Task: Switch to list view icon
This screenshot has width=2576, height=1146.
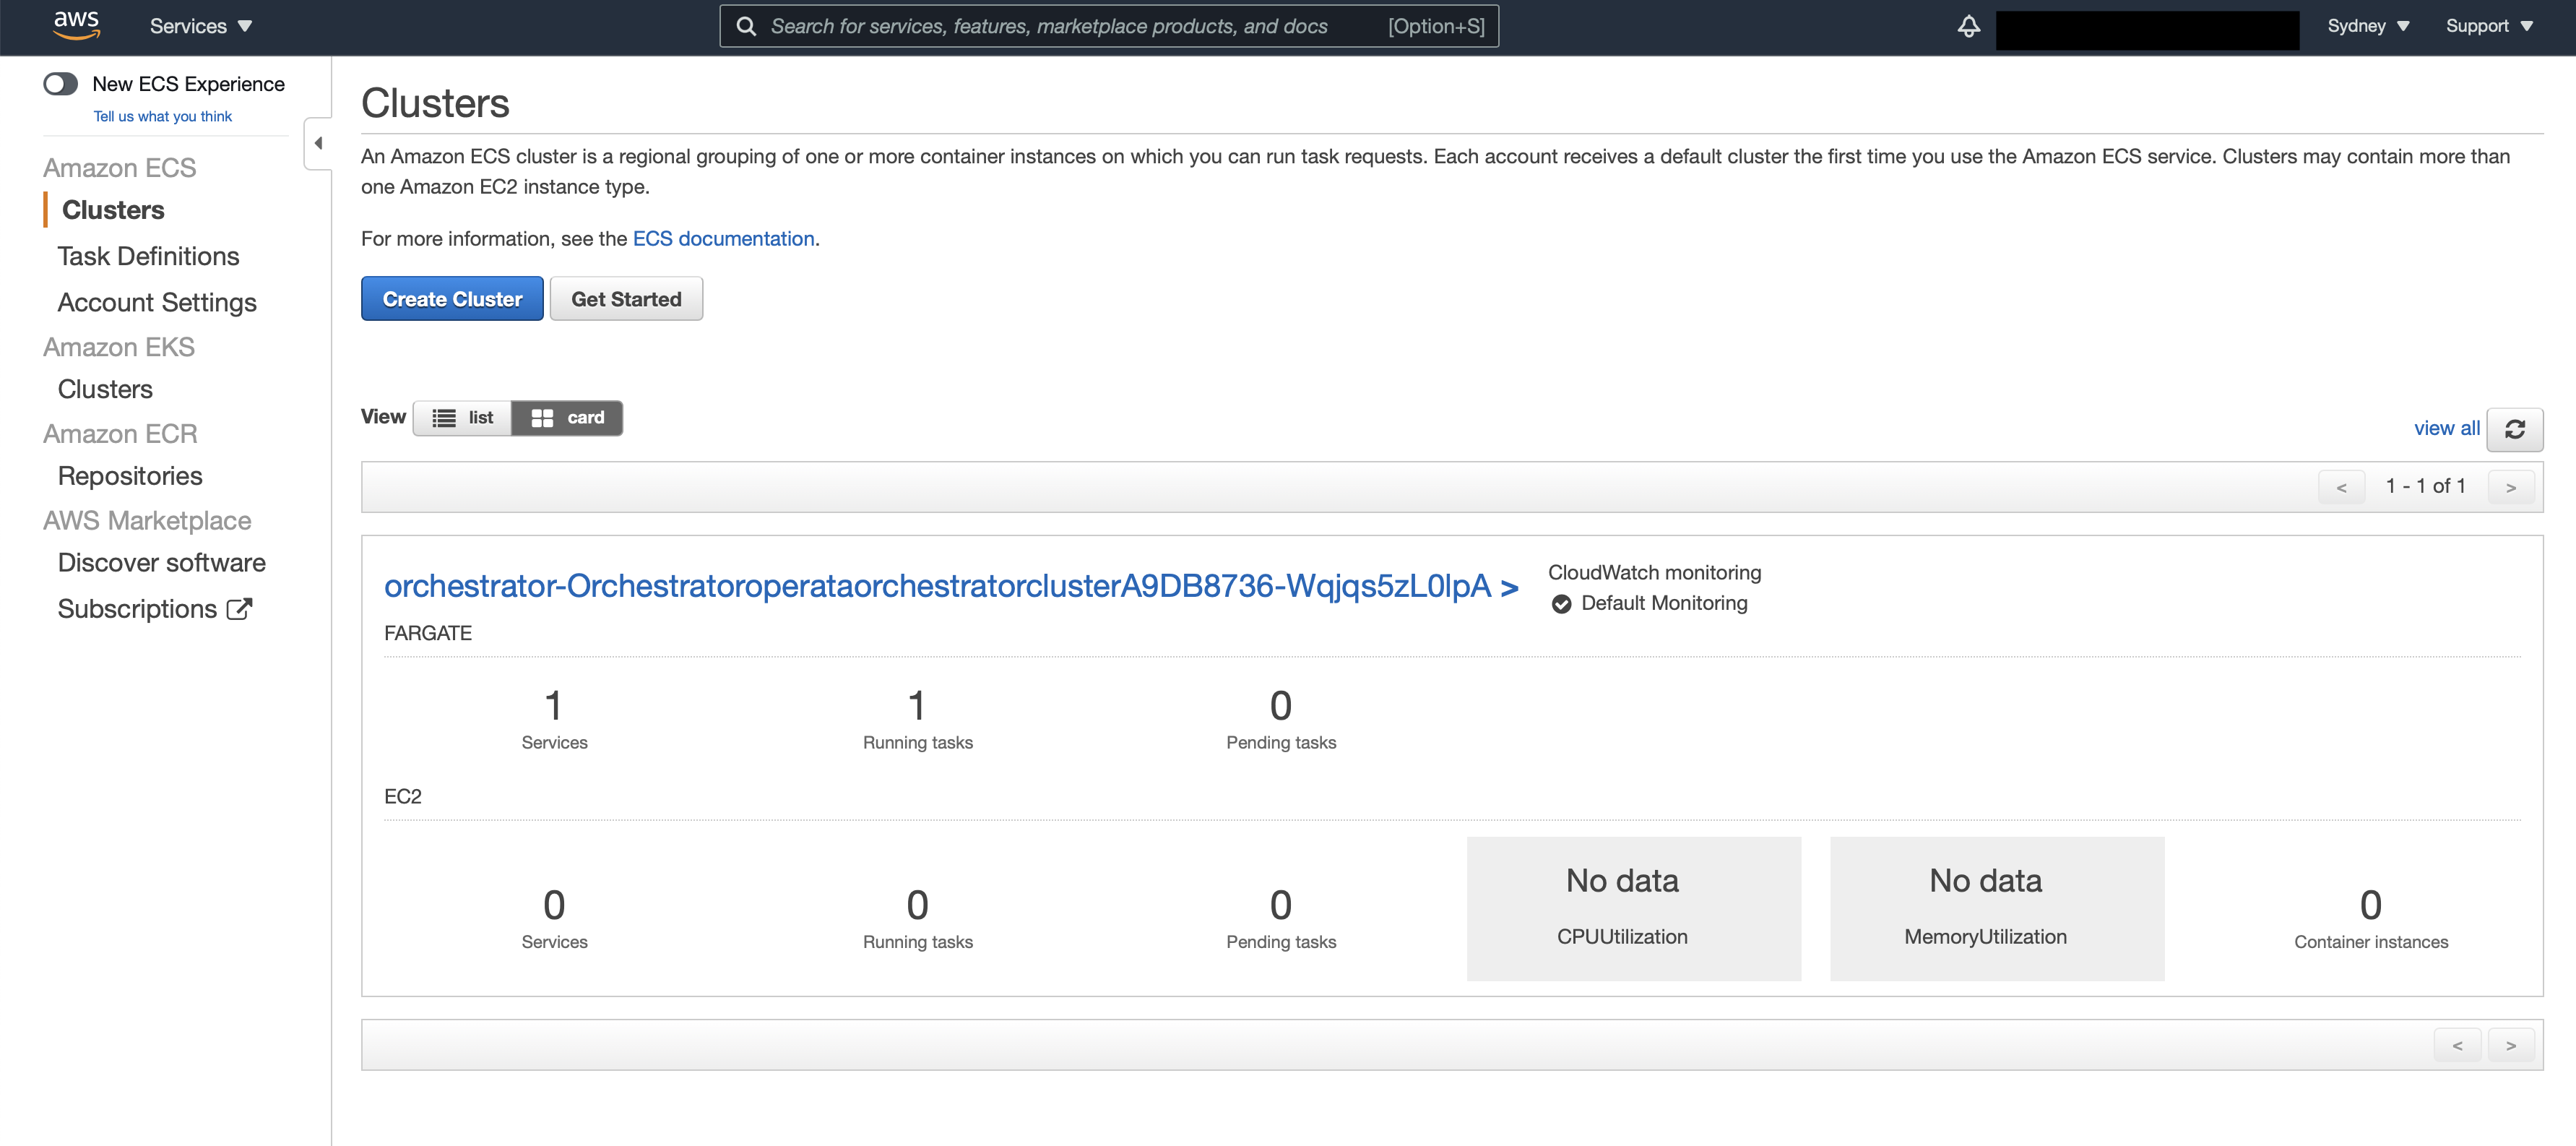Action: [444, 418]
